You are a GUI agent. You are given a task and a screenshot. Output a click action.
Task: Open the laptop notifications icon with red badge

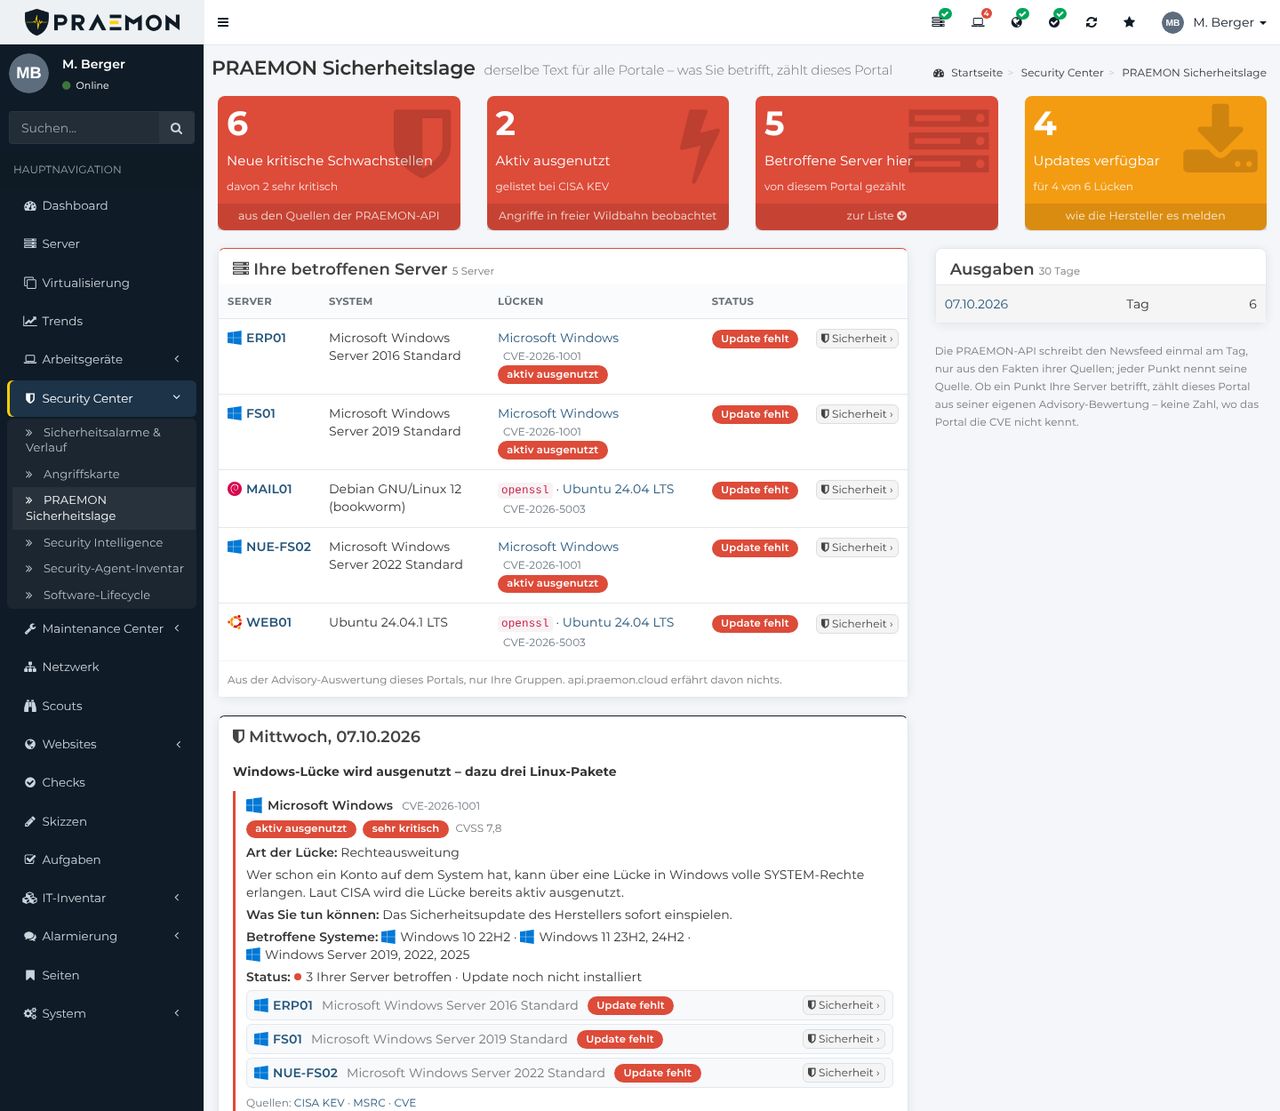pos(978,22)
